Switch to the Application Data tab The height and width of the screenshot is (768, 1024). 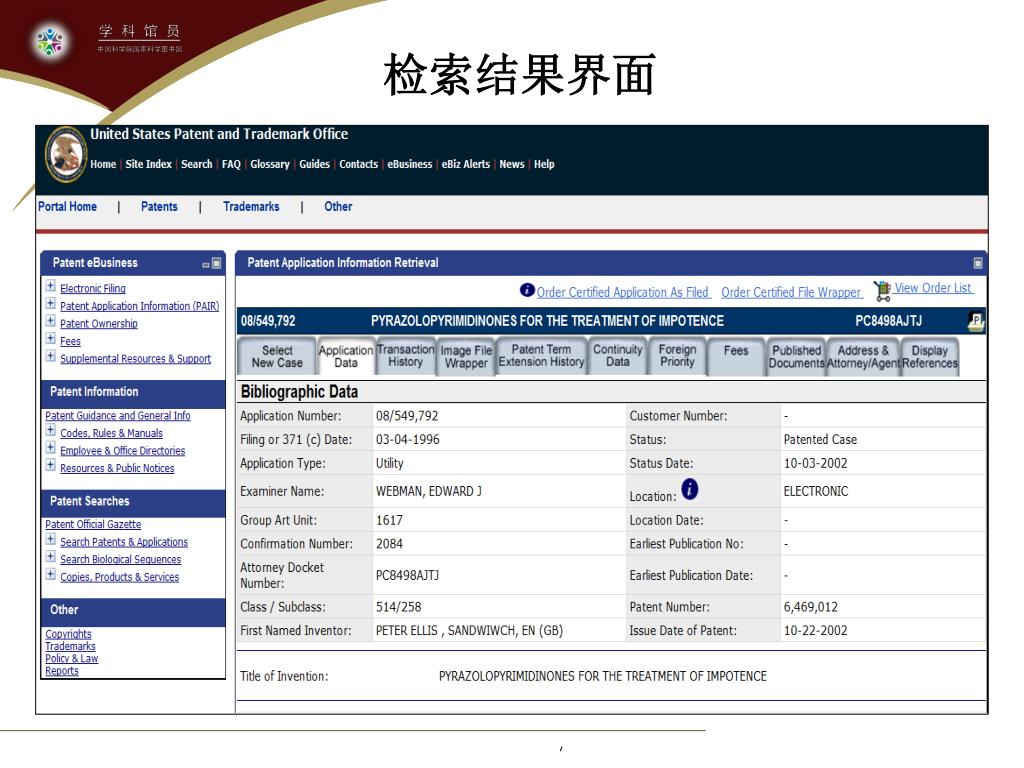pos(345,357)
